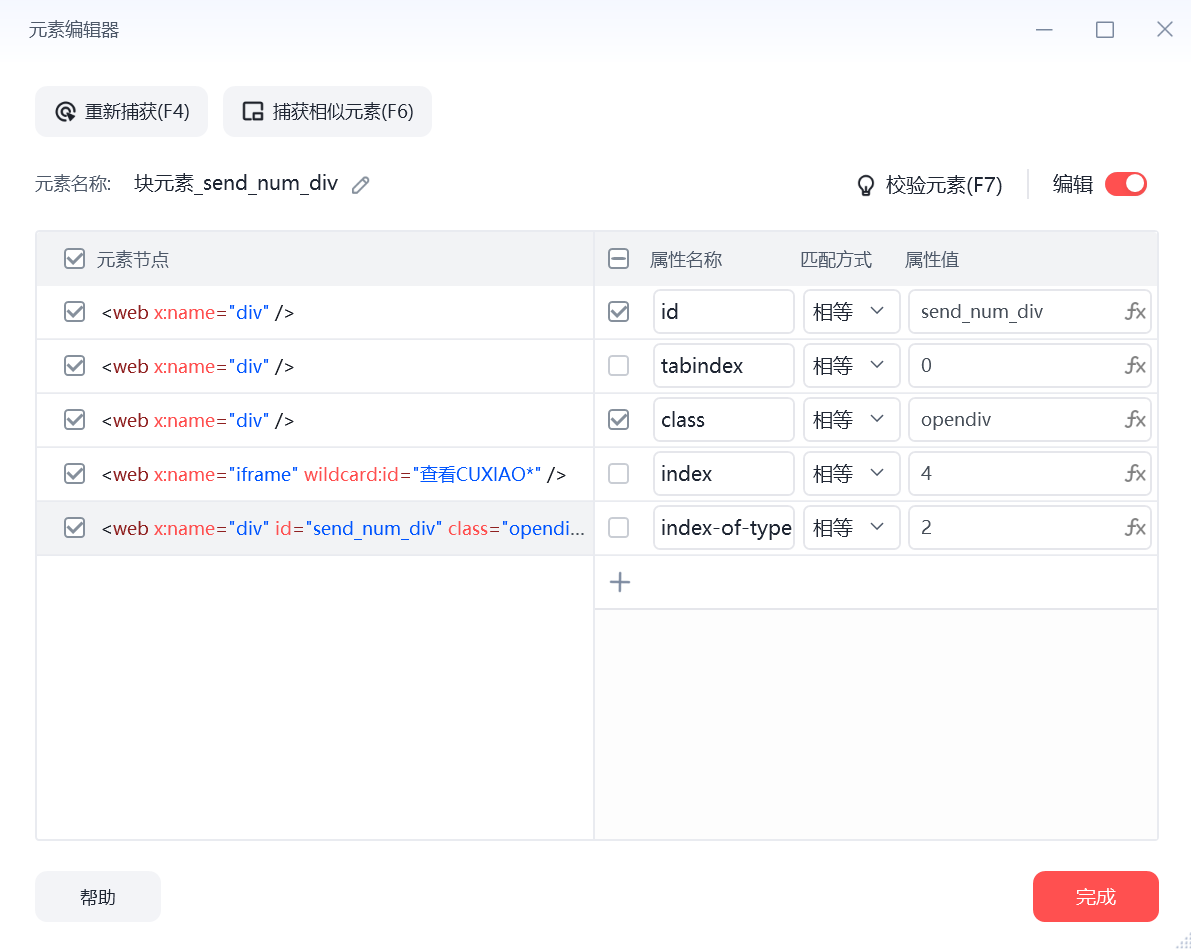Screen dimensions: 1191x951
Task: Click the fx icon for tabindex value
Action: point(1135,365)
